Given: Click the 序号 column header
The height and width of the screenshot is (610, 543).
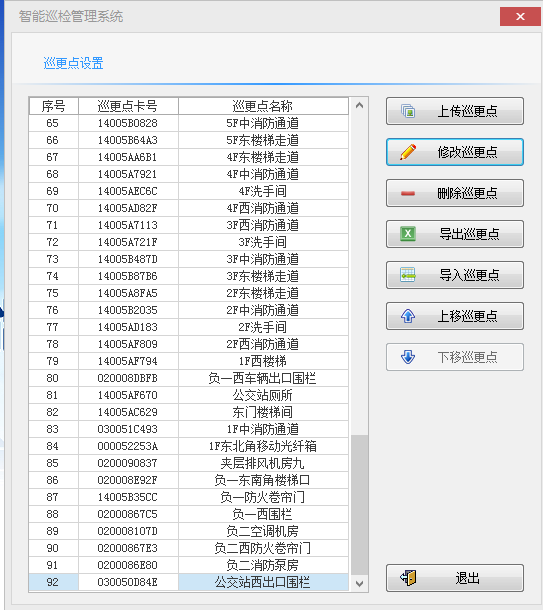Looking at the screenshot, I should point(54,106).
